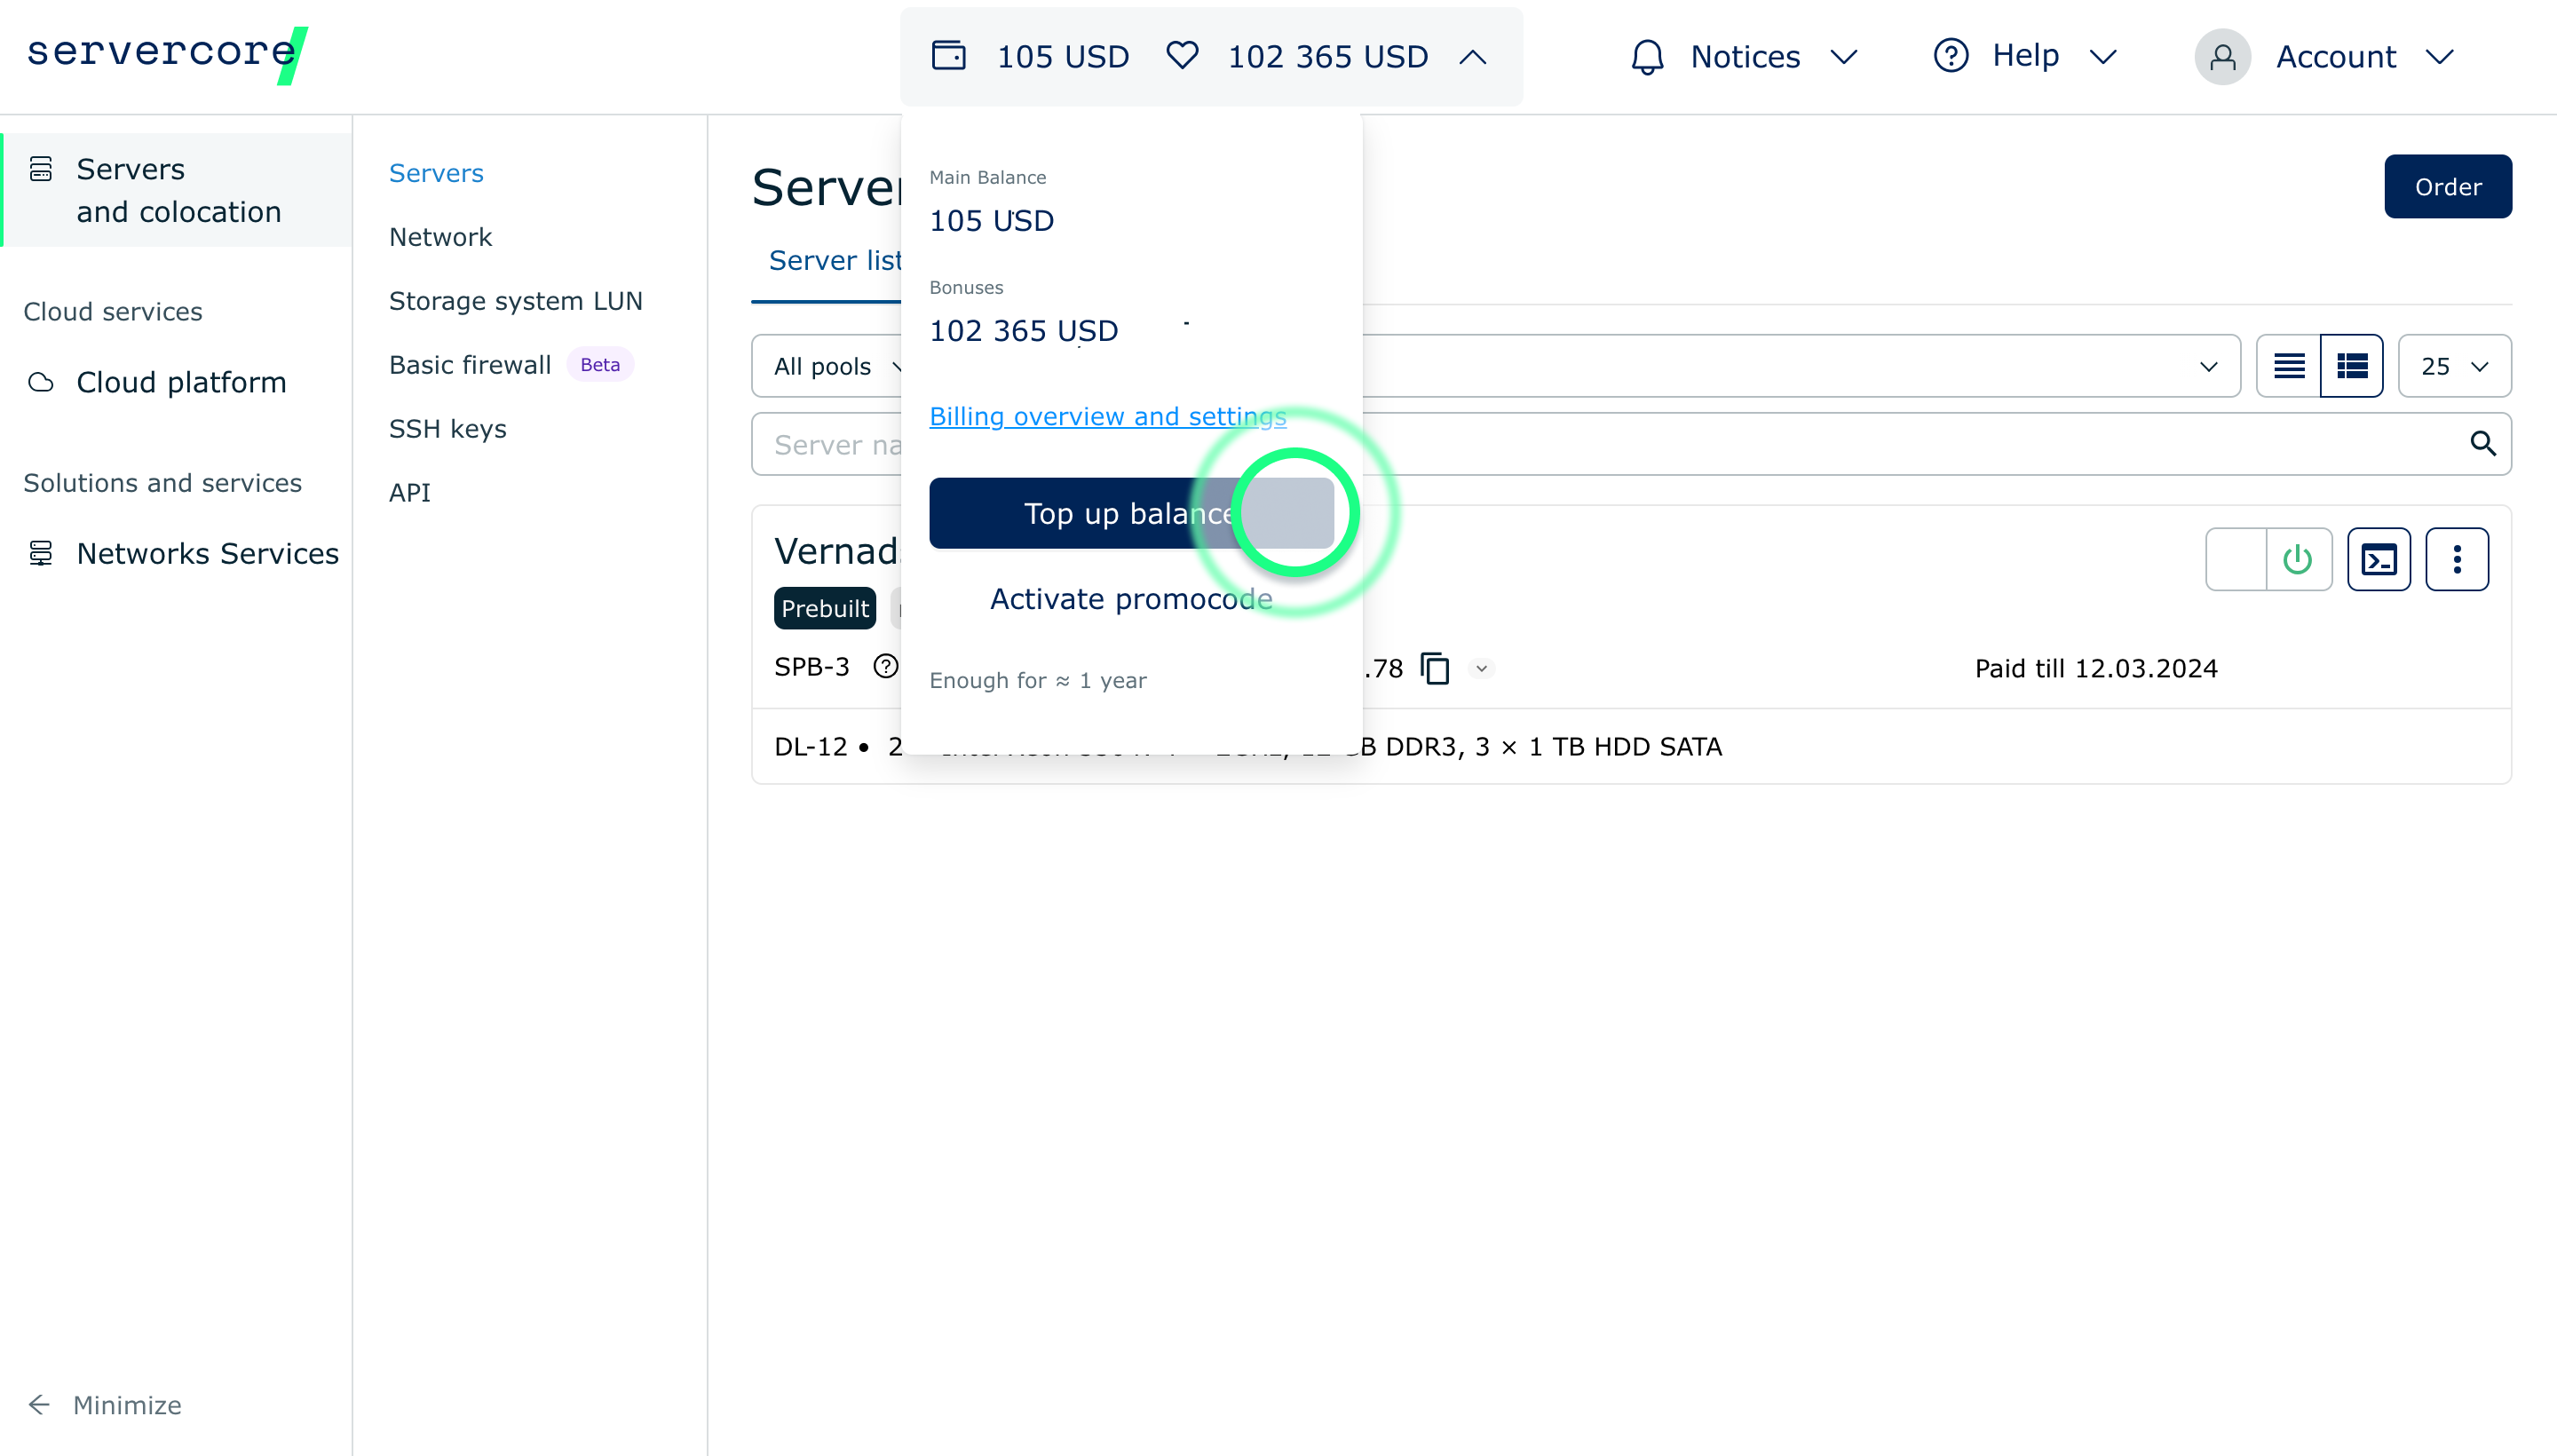Select the Server list tab
2557x1456 pixels.
834,261
